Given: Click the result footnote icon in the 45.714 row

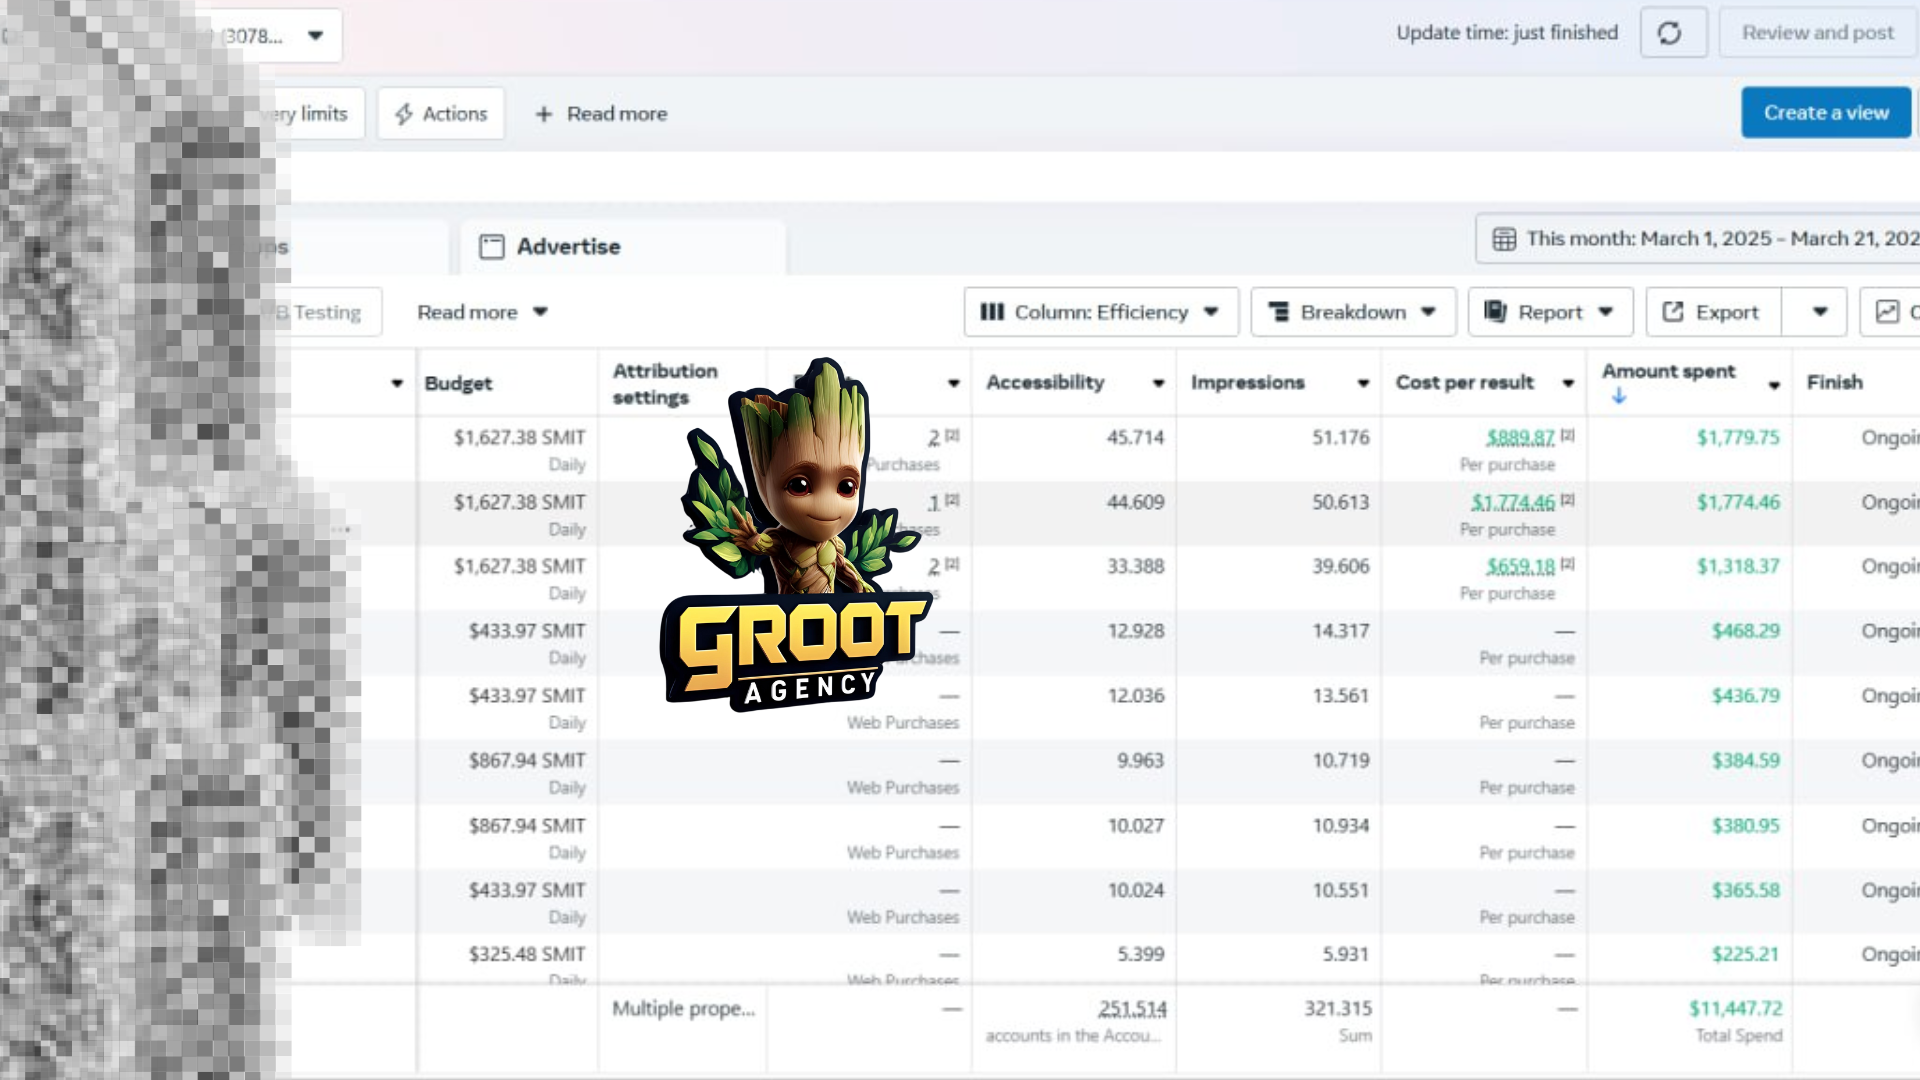Looking at the screenshot, I should pos(953,435).
